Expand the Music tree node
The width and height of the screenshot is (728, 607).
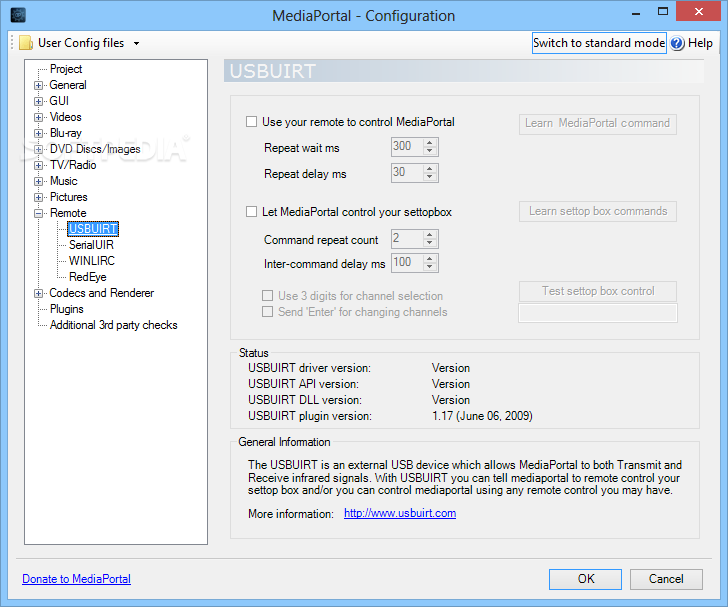coord(39,182)
